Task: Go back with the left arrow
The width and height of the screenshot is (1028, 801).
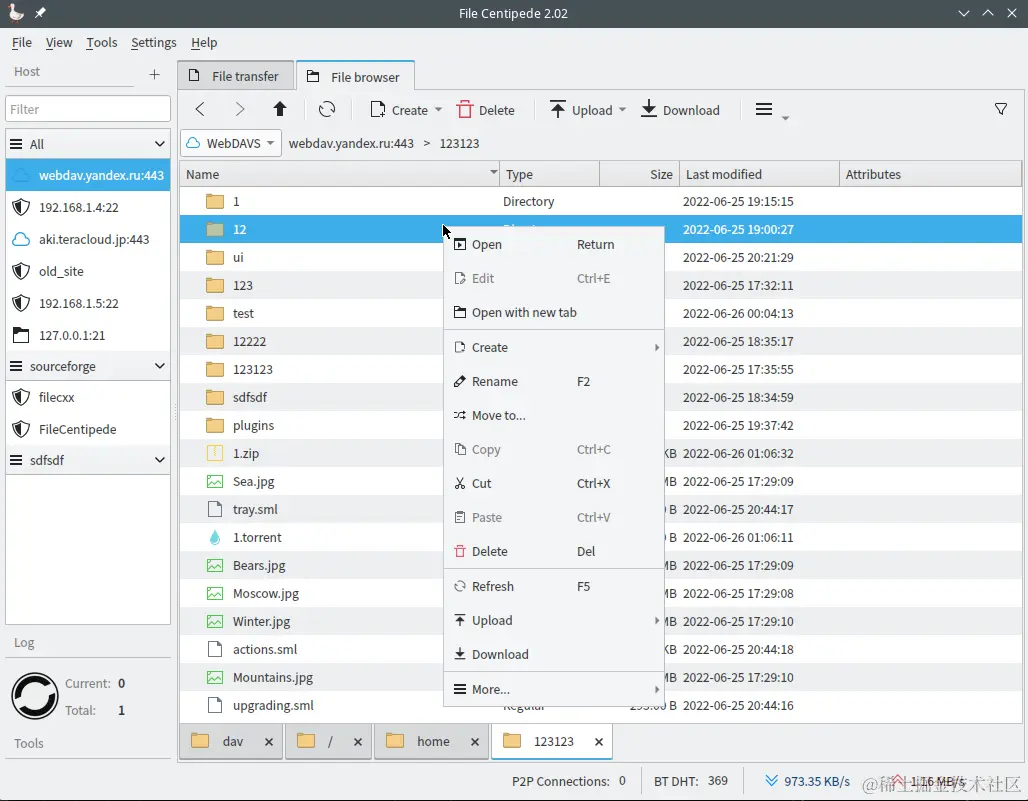Action: [200, 109]
